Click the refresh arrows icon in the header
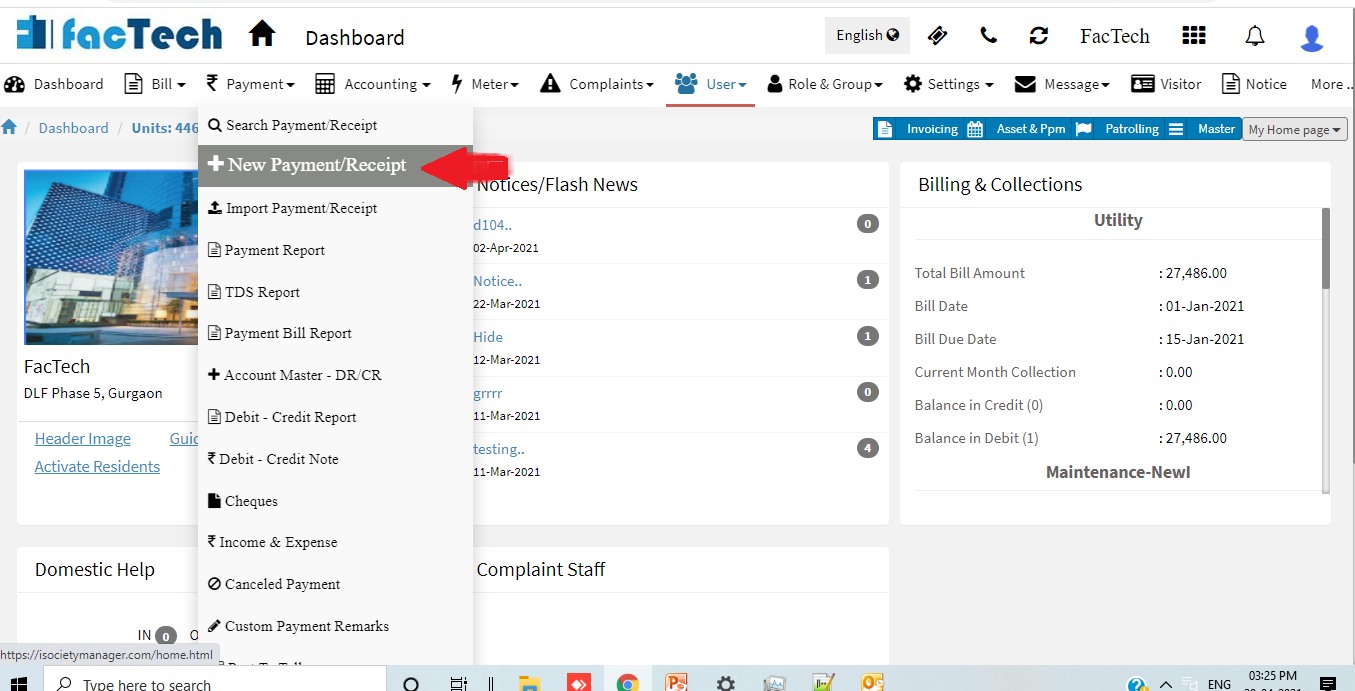This screenshot has height=691, width=1355. [x=1039, y=36]
